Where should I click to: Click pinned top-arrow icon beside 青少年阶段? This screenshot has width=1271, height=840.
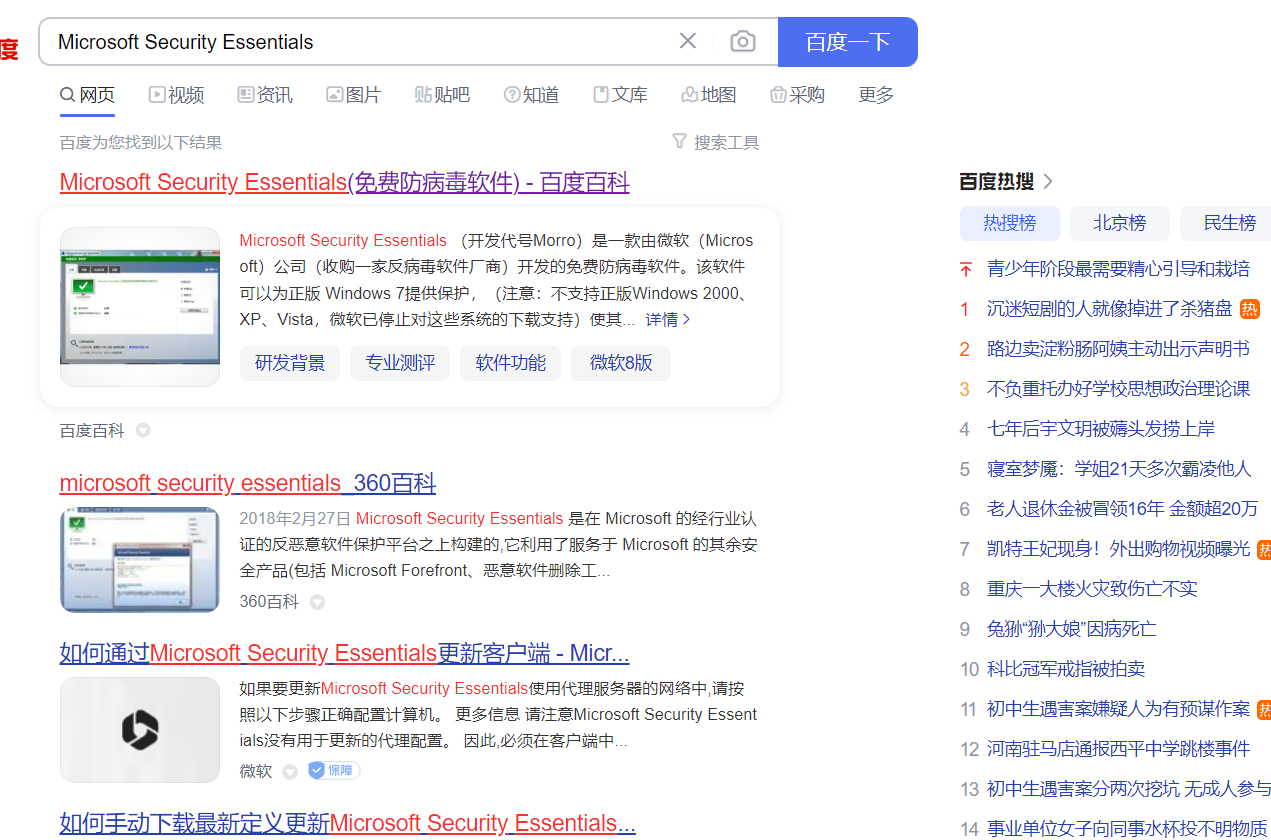pos(965,269)
